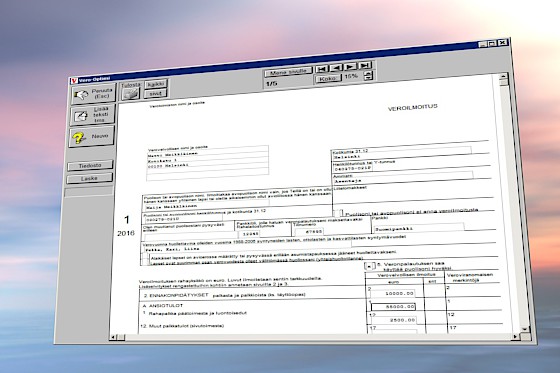Click the vertical scrollbar down arrow
The height and width of the screenshot is (373, 560).
pos(524,329)
